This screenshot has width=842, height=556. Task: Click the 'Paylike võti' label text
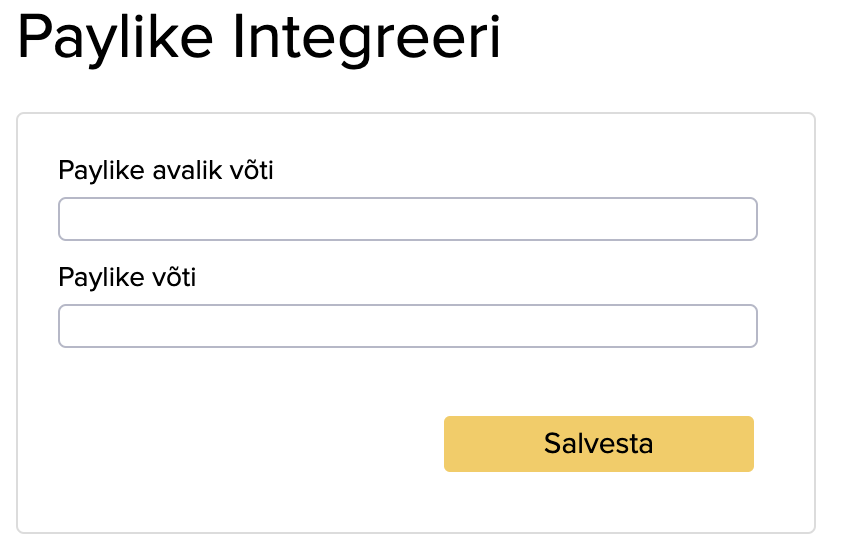click(127, 278)
